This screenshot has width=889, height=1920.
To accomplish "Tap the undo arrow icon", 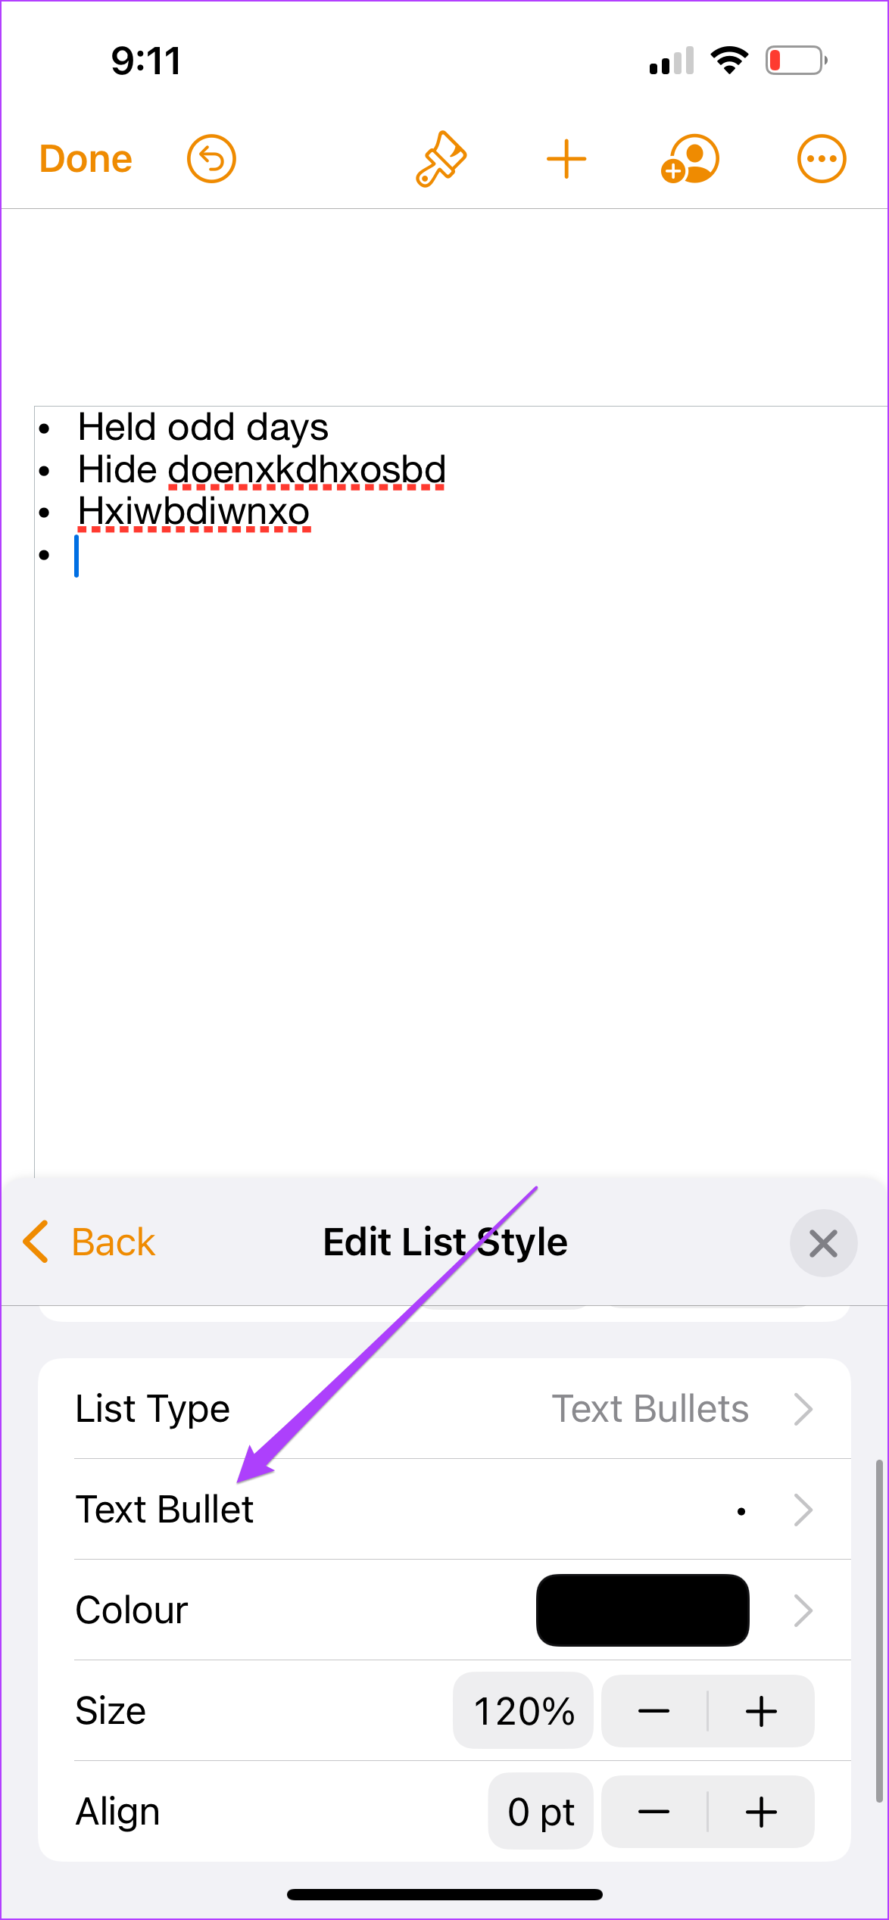I will coord(211,159).
